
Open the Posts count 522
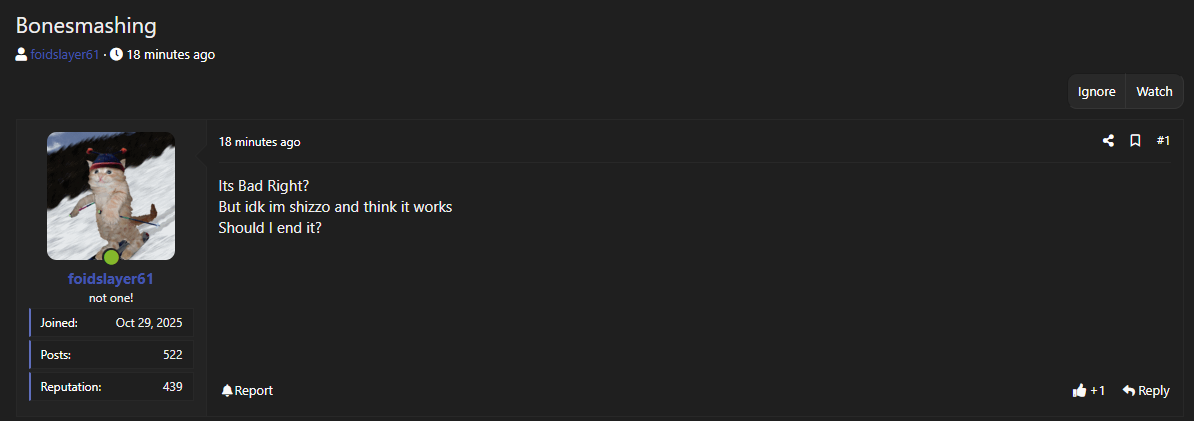pyautogui.click(x=172, y=355)
